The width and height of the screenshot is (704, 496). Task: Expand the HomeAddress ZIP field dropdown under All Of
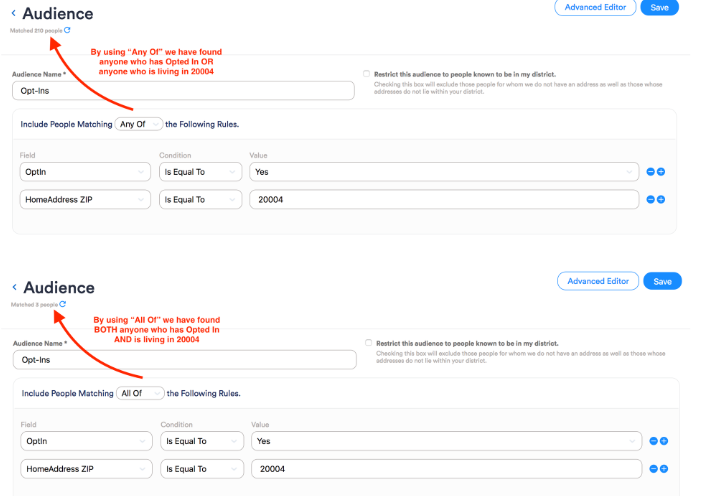(x=84, y=468)
